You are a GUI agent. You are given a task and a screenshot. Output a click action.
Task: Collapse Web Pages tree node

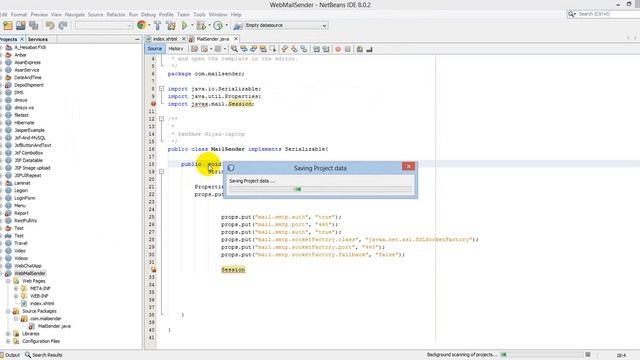pyautogui.click(x=8, y=281)
